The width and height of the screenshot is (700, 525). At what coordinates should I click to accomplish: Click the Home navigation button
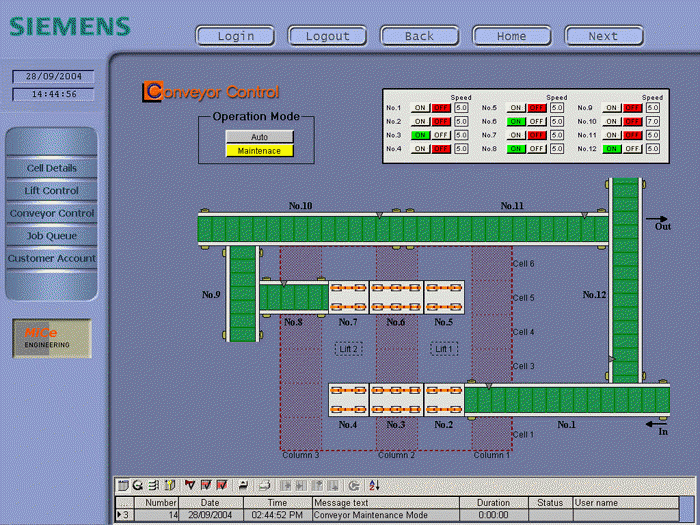point(511,36)
